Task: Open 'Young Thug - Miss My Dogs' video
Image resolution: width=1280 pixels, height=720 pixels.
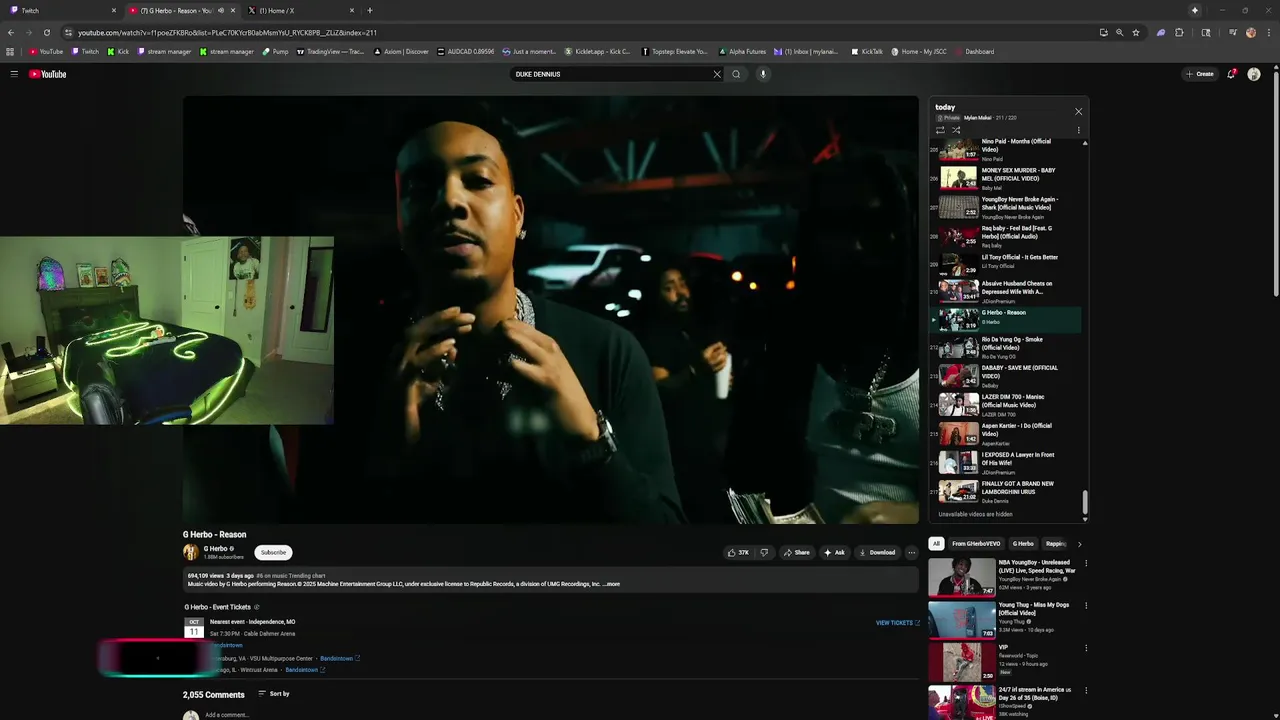Action: [x=1005, y=619]
